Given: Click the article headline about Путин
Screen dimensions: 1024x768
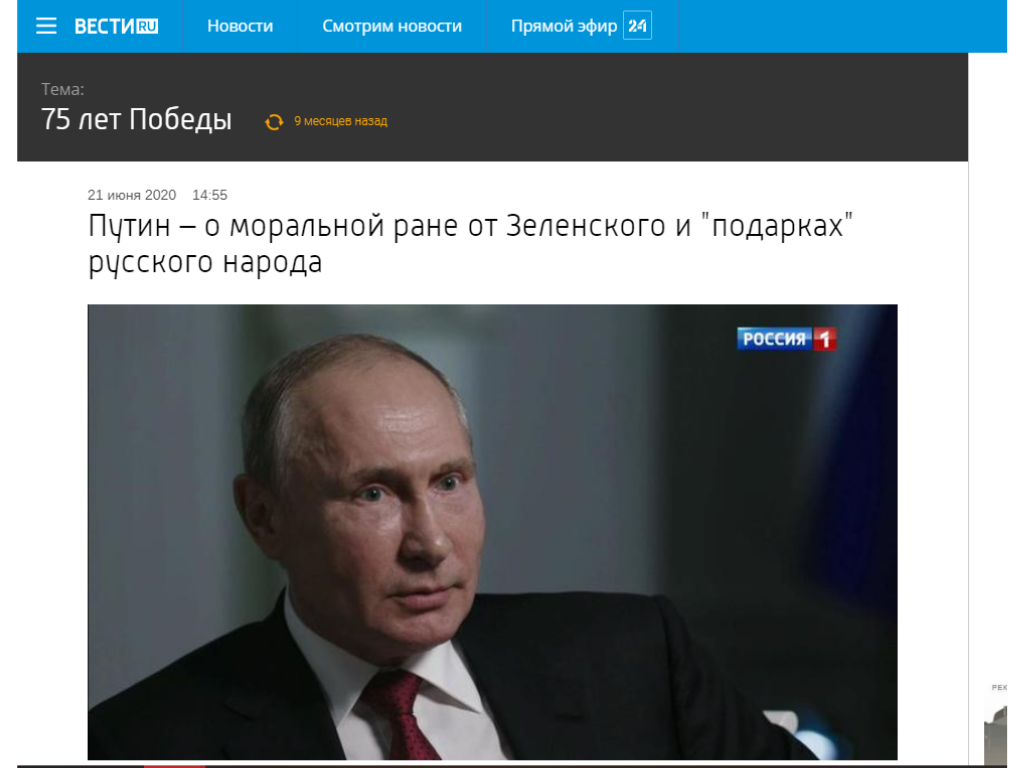Looking at the screenshot, I should pos(471,244).
